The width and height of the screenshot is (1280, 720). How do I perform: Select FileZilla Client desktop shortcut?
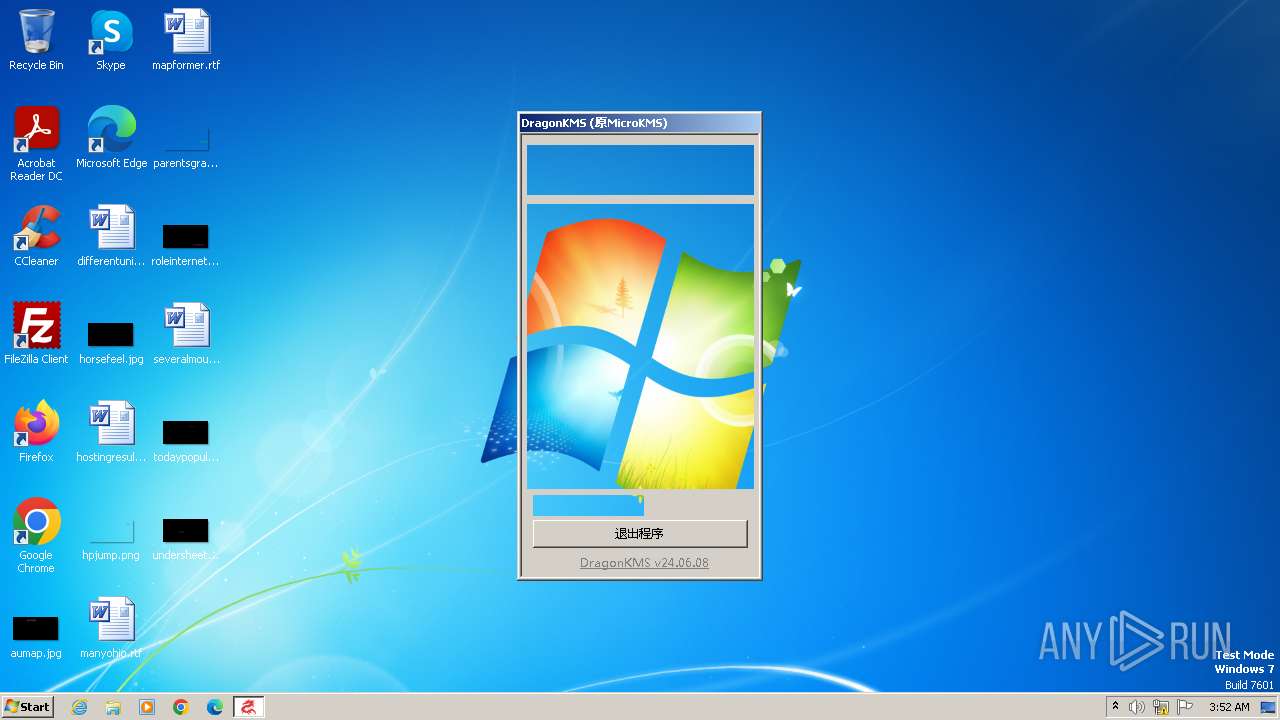click(x=36, y=334)
